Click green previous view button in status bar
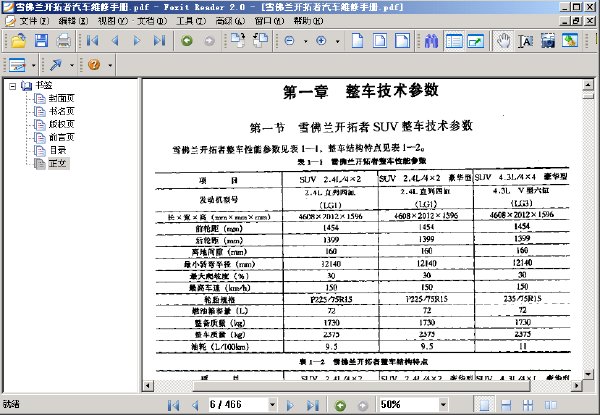Screen dimensions: 600x415 click(340, 405)
